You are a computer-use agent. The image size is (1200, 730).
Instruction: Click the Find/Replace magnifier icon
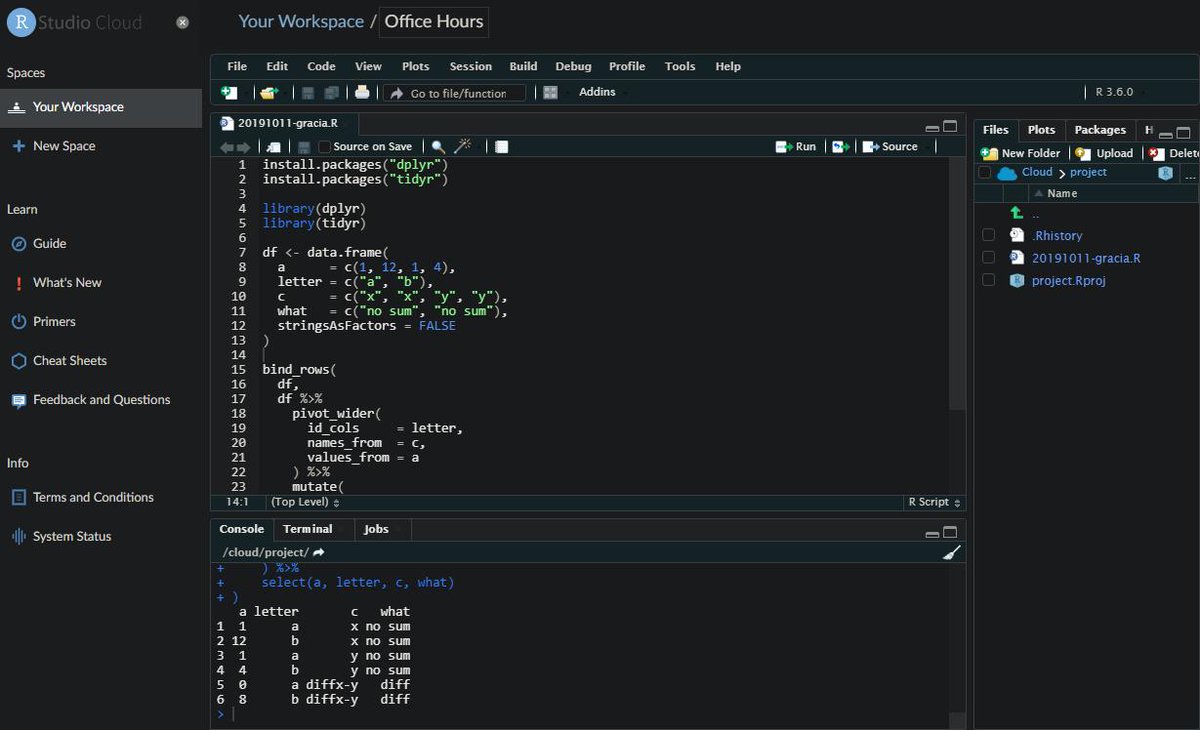point(438,147)
